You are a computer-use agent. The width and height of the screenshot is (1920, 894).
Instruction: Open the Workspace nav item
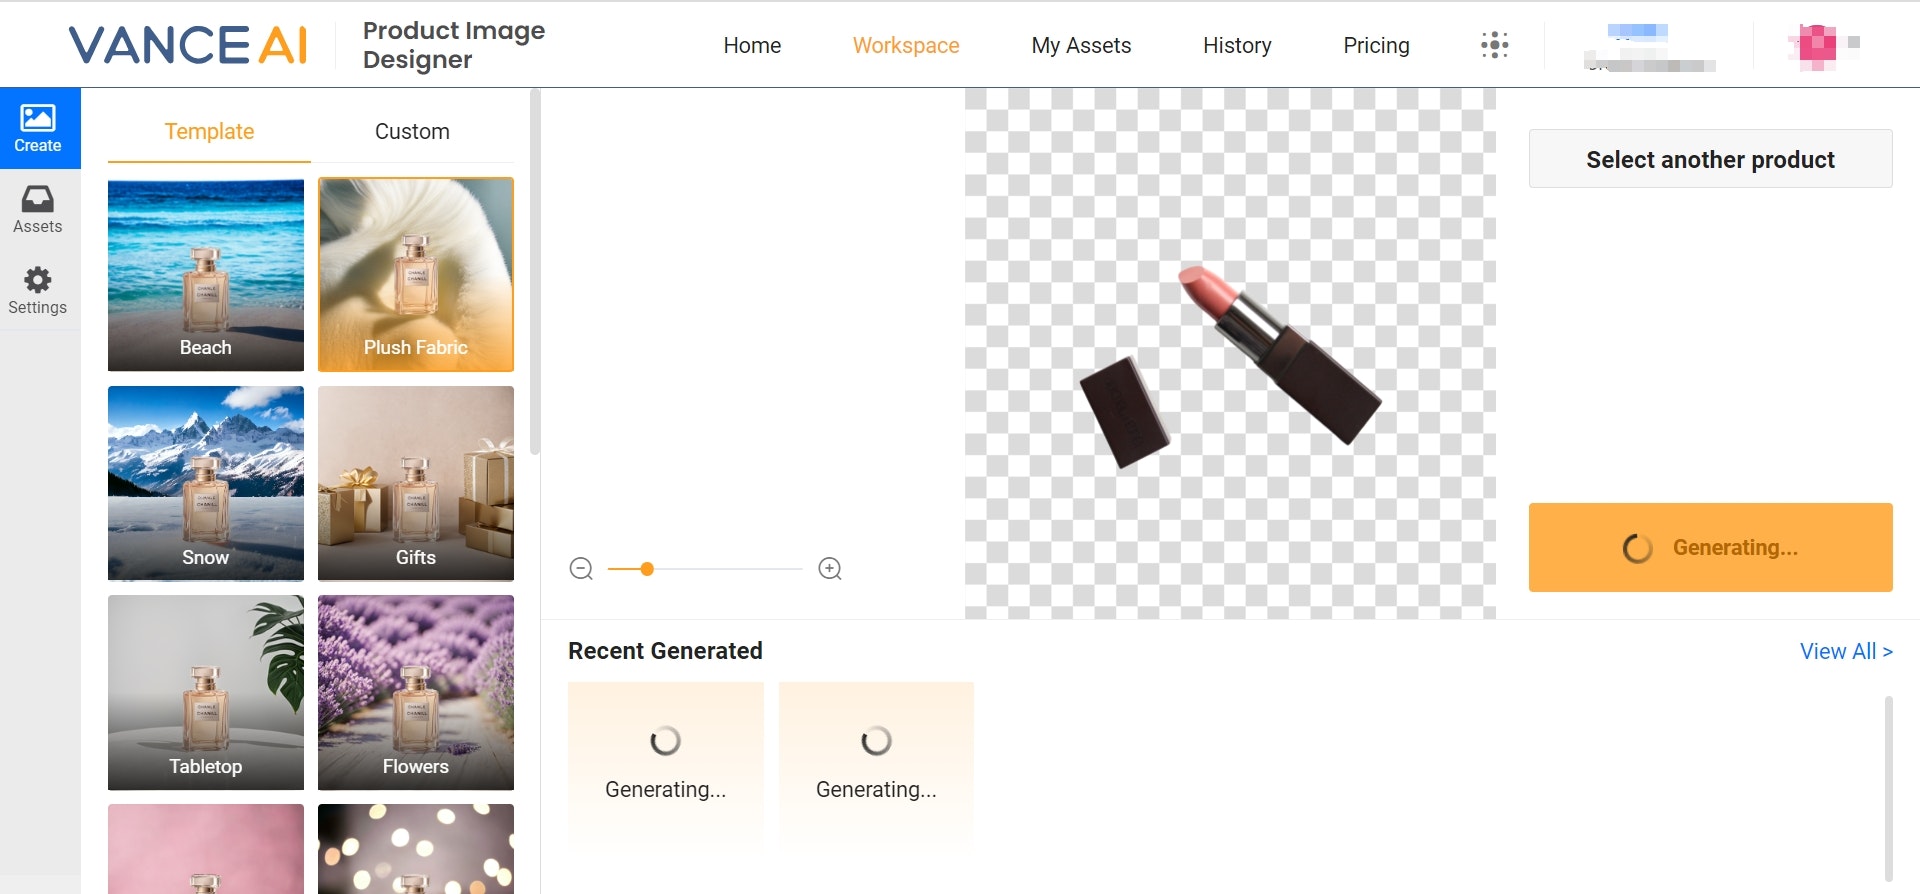click(x=906, y=45)
